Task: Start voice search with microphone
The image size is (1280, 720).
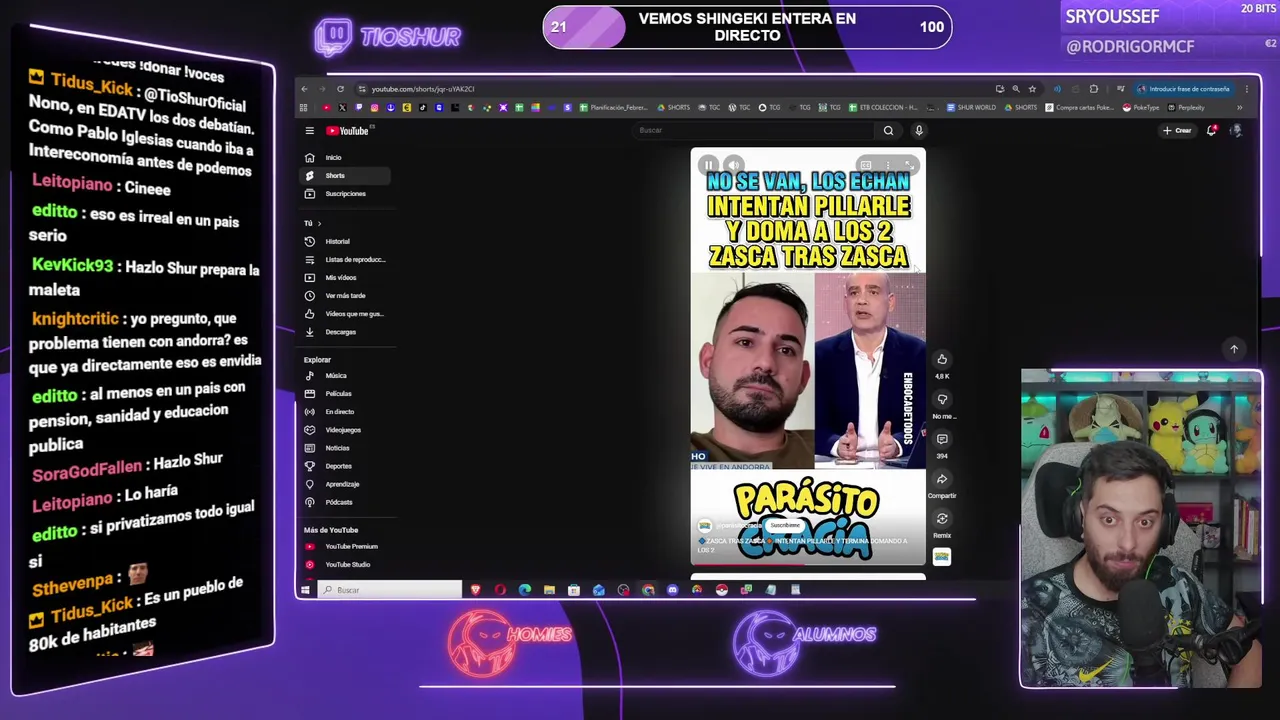Action: click(918, 130)
